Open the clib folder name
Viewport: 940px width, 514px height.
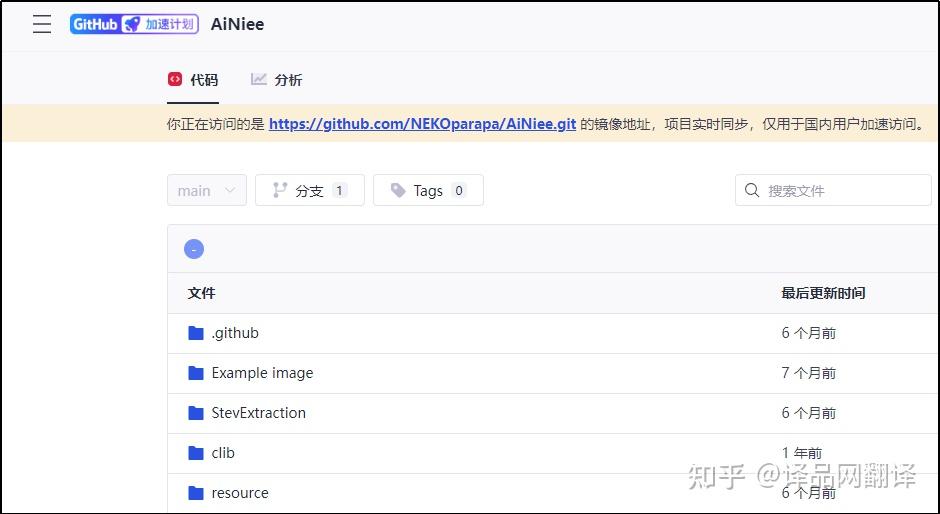click(223, 453)
